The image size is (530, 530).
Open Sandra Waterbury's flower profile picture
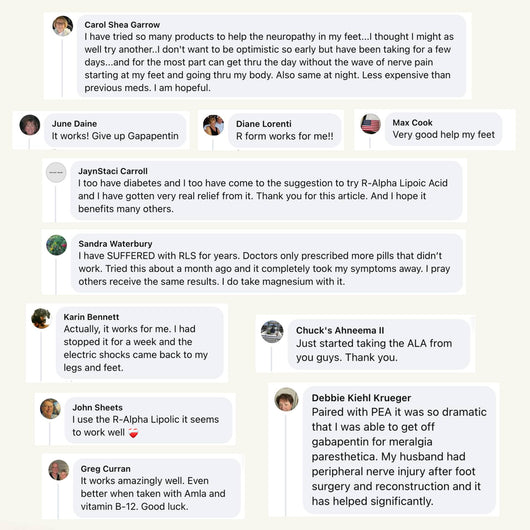[x=56, y=245]
